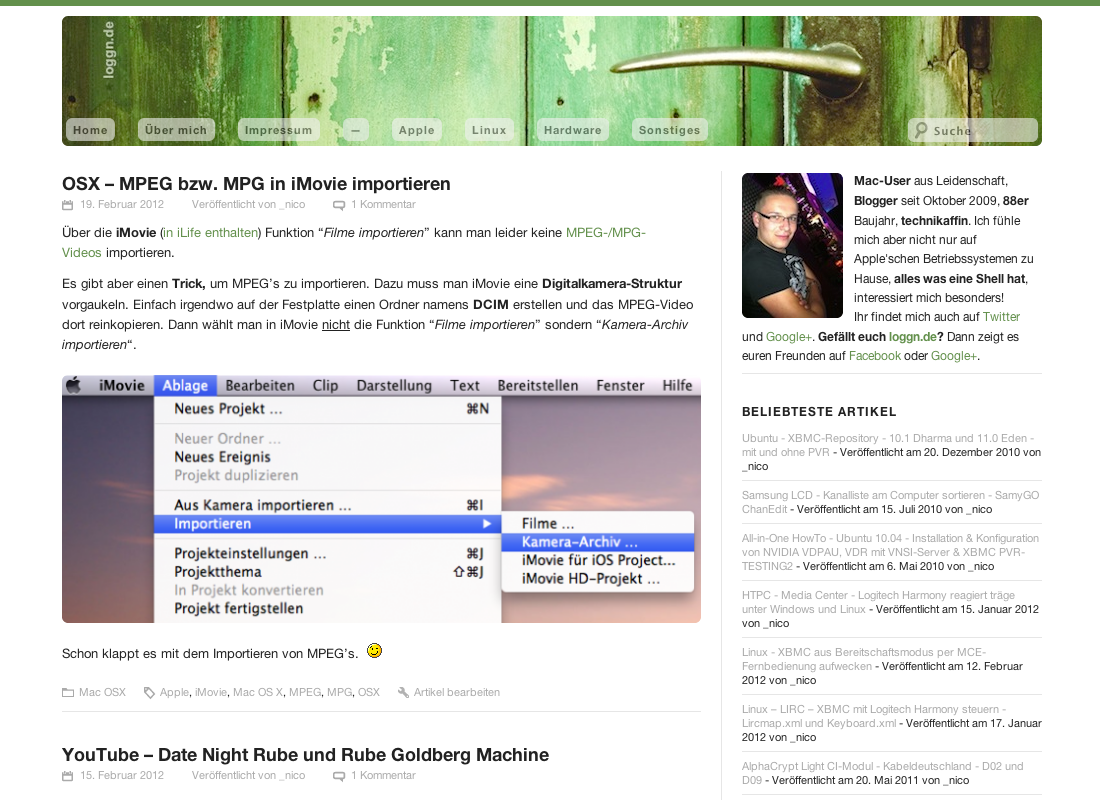This screenshot has height=800, width=1100.
Task: Follow the Google+ link after 'und'
Action: [x=789, y=337]
